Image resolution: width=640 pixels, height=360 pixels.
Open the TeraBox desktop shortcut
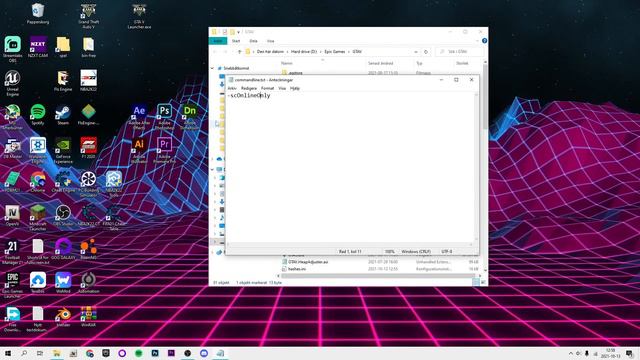[x=38, y=283]
